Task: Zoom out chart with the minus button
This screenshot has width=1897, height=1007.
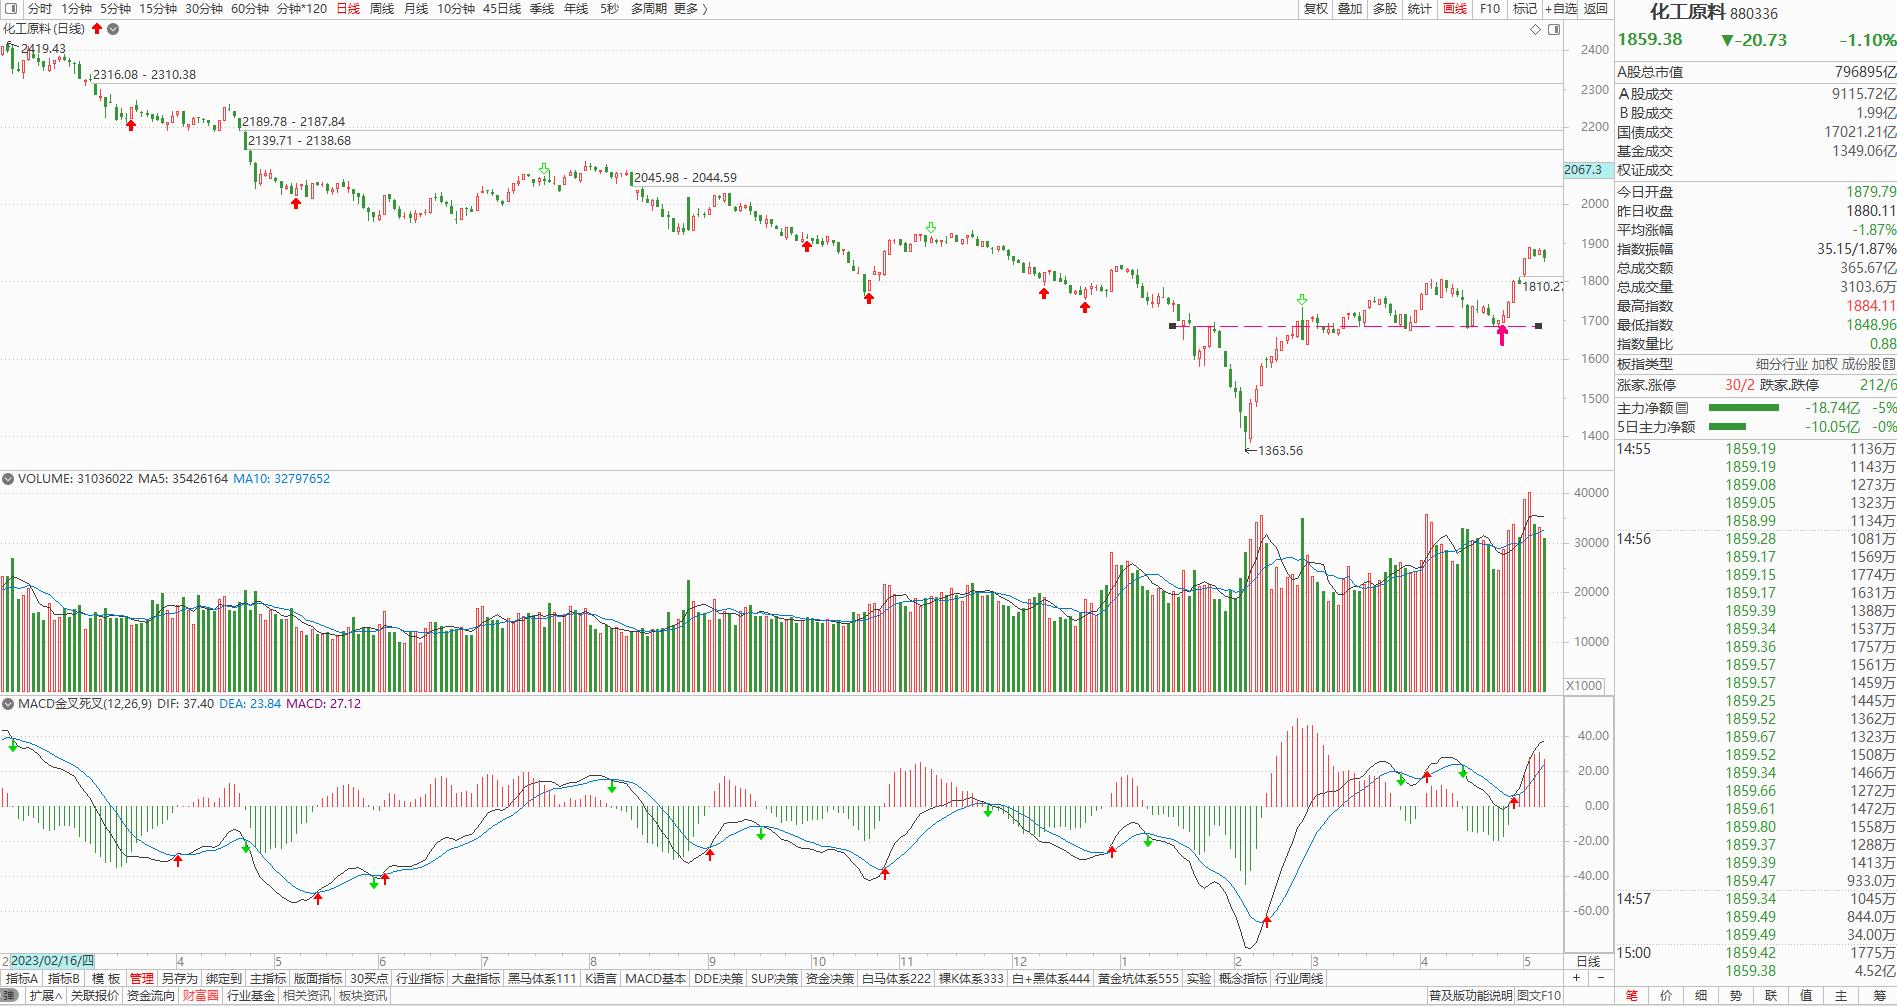Action: click(x=1600, y=977)
